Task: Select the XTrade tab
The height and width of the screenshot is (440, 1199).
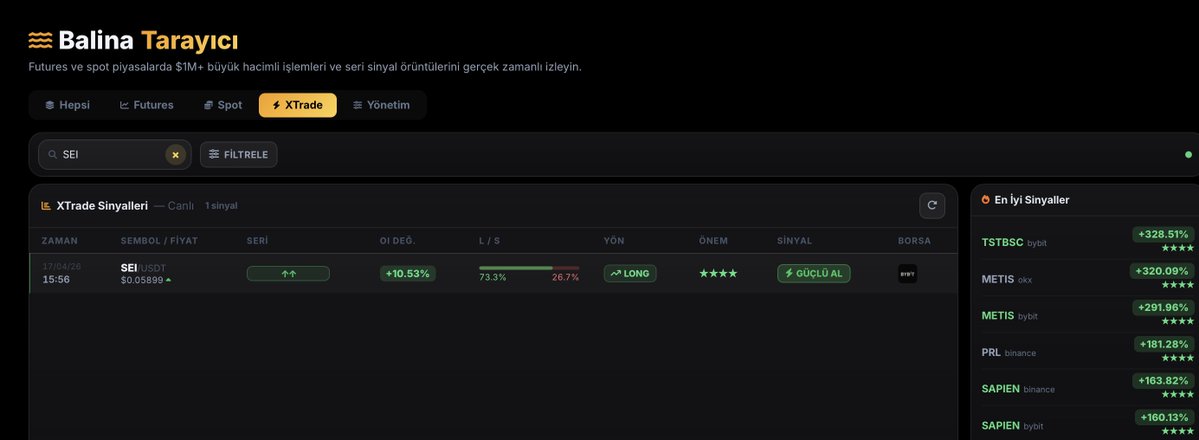Action: pos(297,105)
